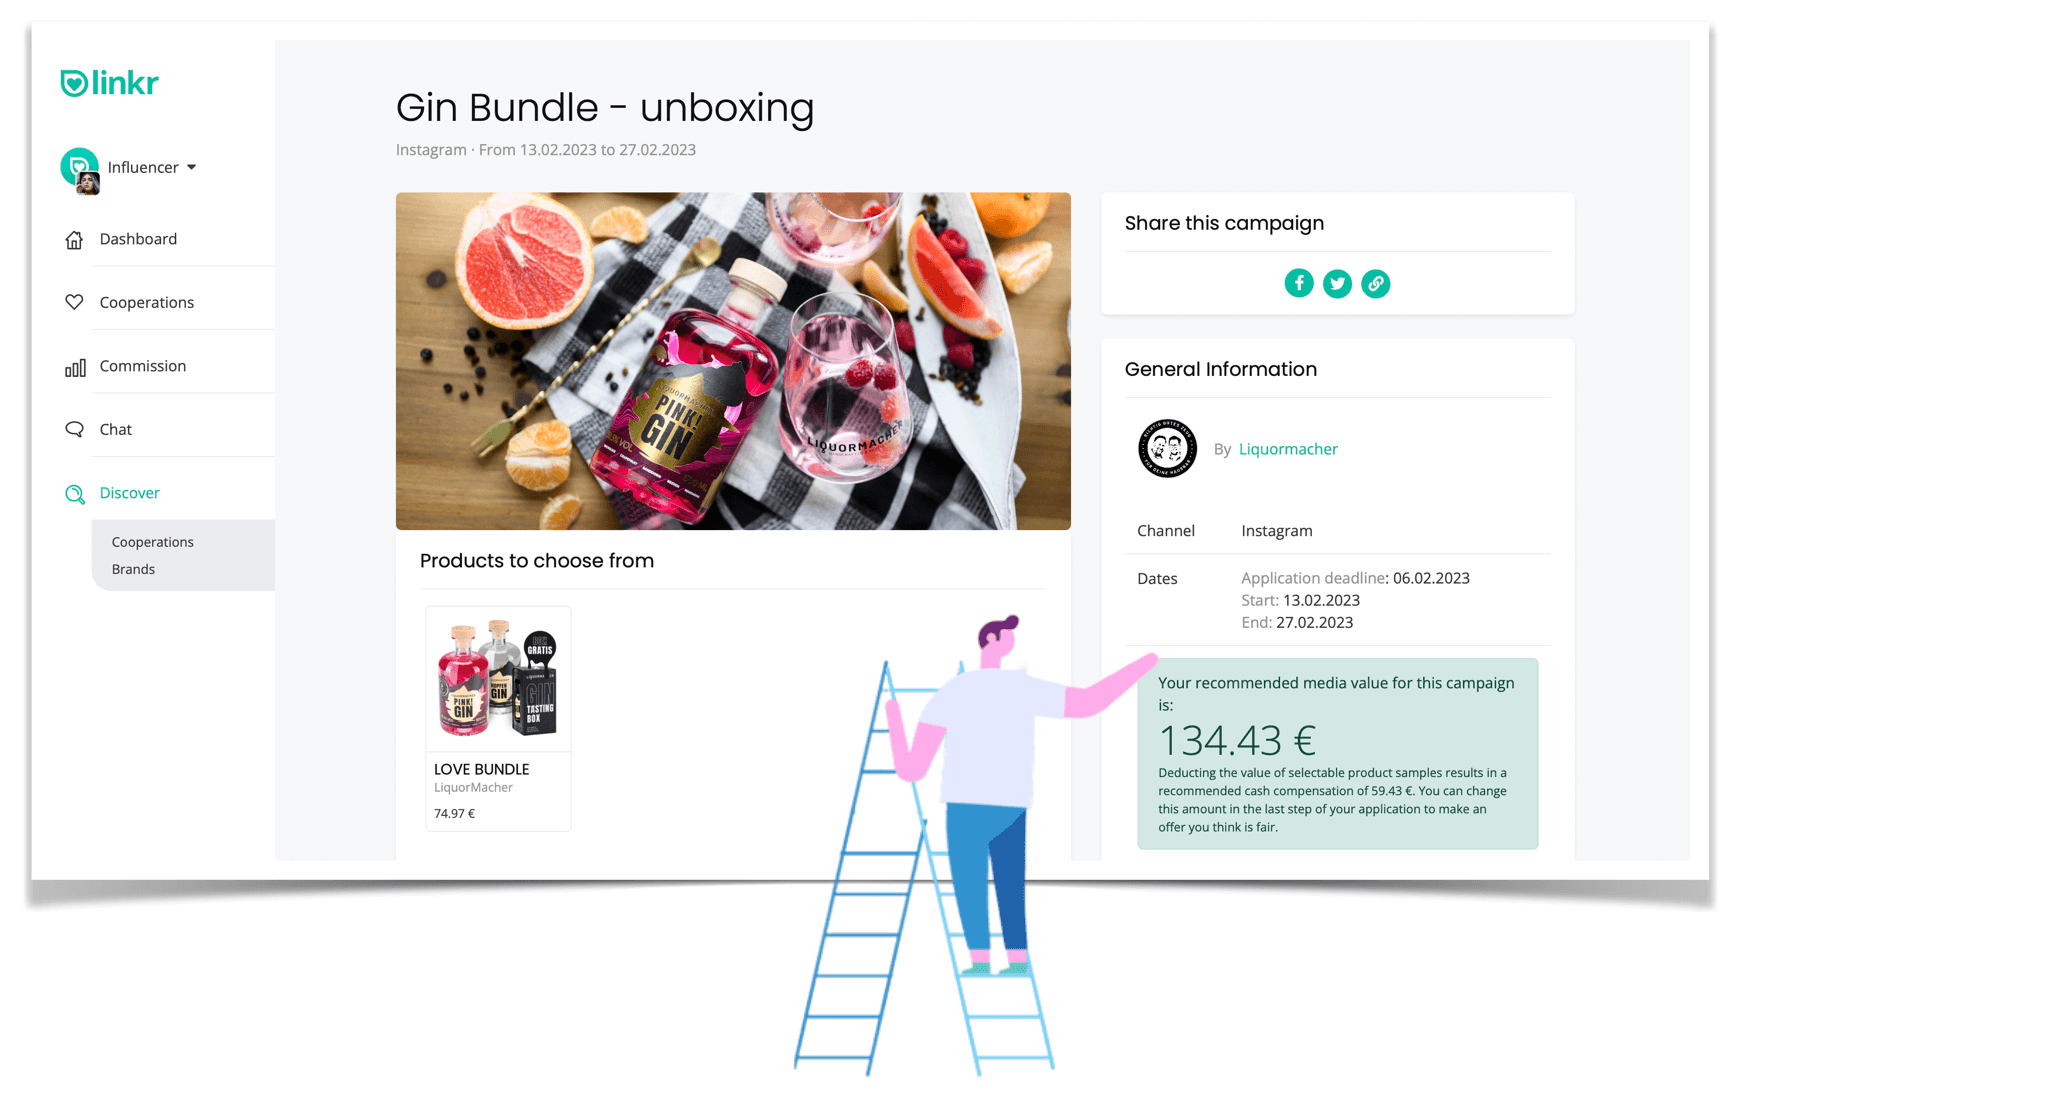Click the Influencer profile avatar
The height and width of the screenshot is (1102, 2066).
(x=80, y=170)
